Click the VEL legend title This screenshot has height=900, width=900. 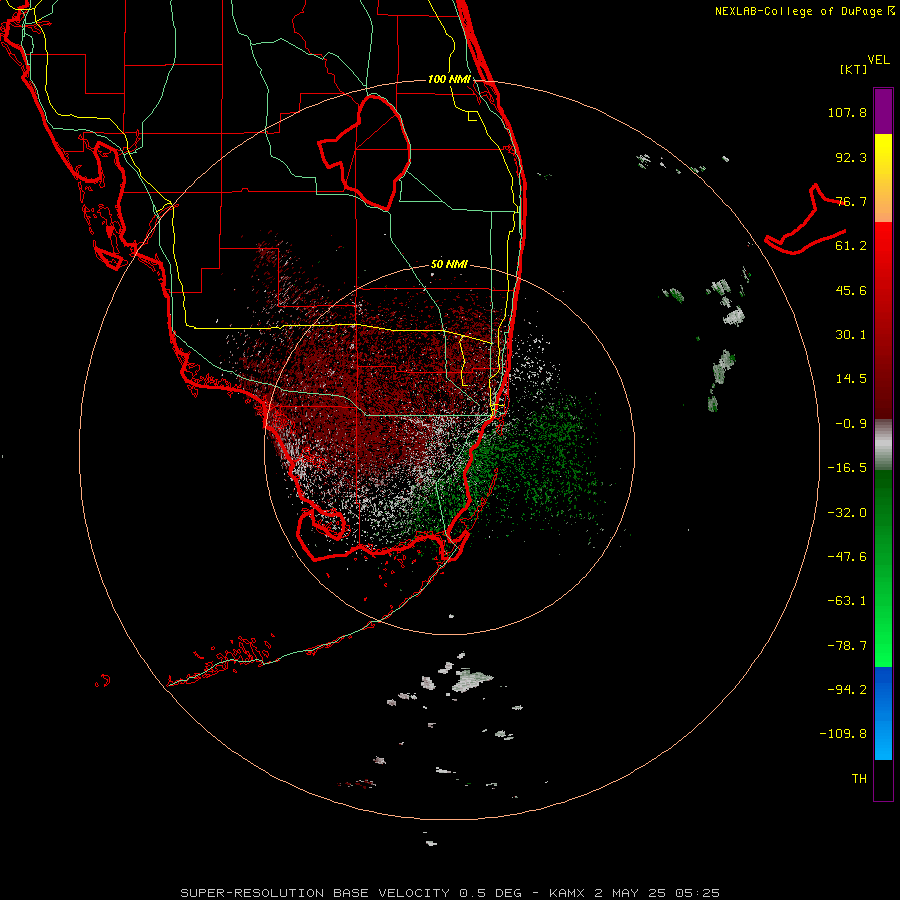pos(878,60)
